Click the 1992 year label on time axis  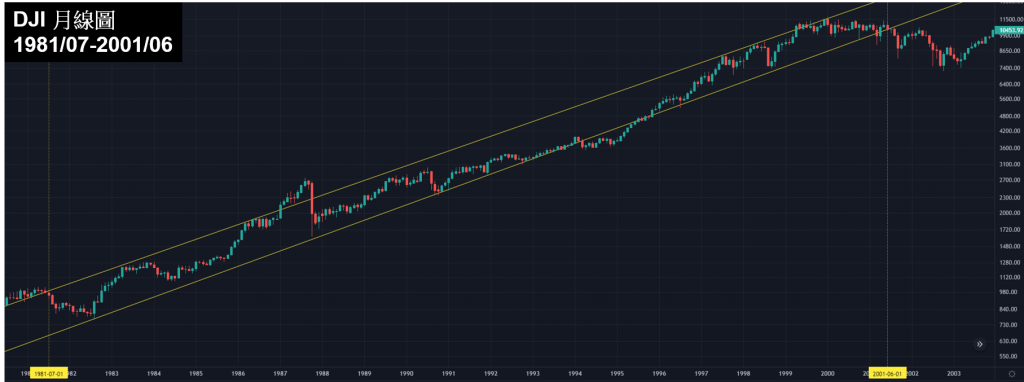(x=490, y=374)
